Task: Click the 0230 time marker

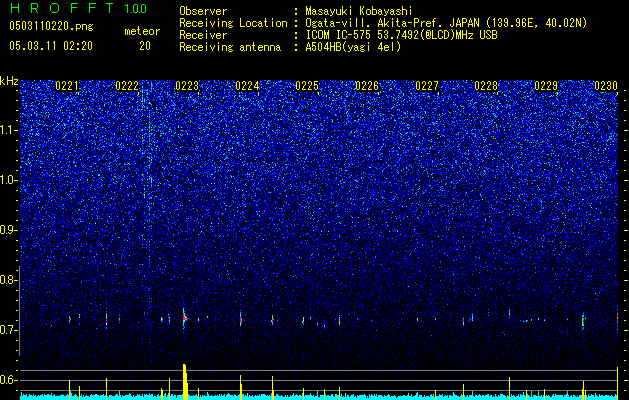Action: click(x=606, y=86)
